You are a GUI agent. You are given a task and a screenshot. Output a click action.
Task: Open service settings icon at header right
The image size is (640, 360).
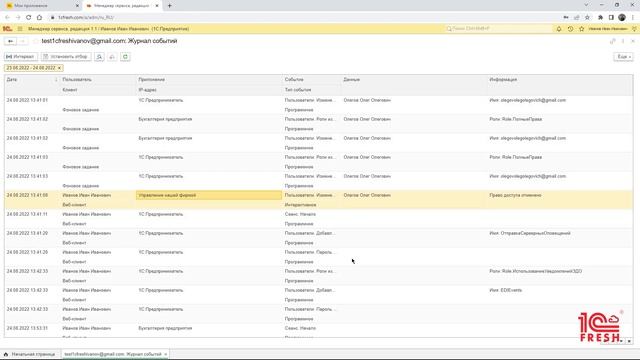tap(634, 29)
